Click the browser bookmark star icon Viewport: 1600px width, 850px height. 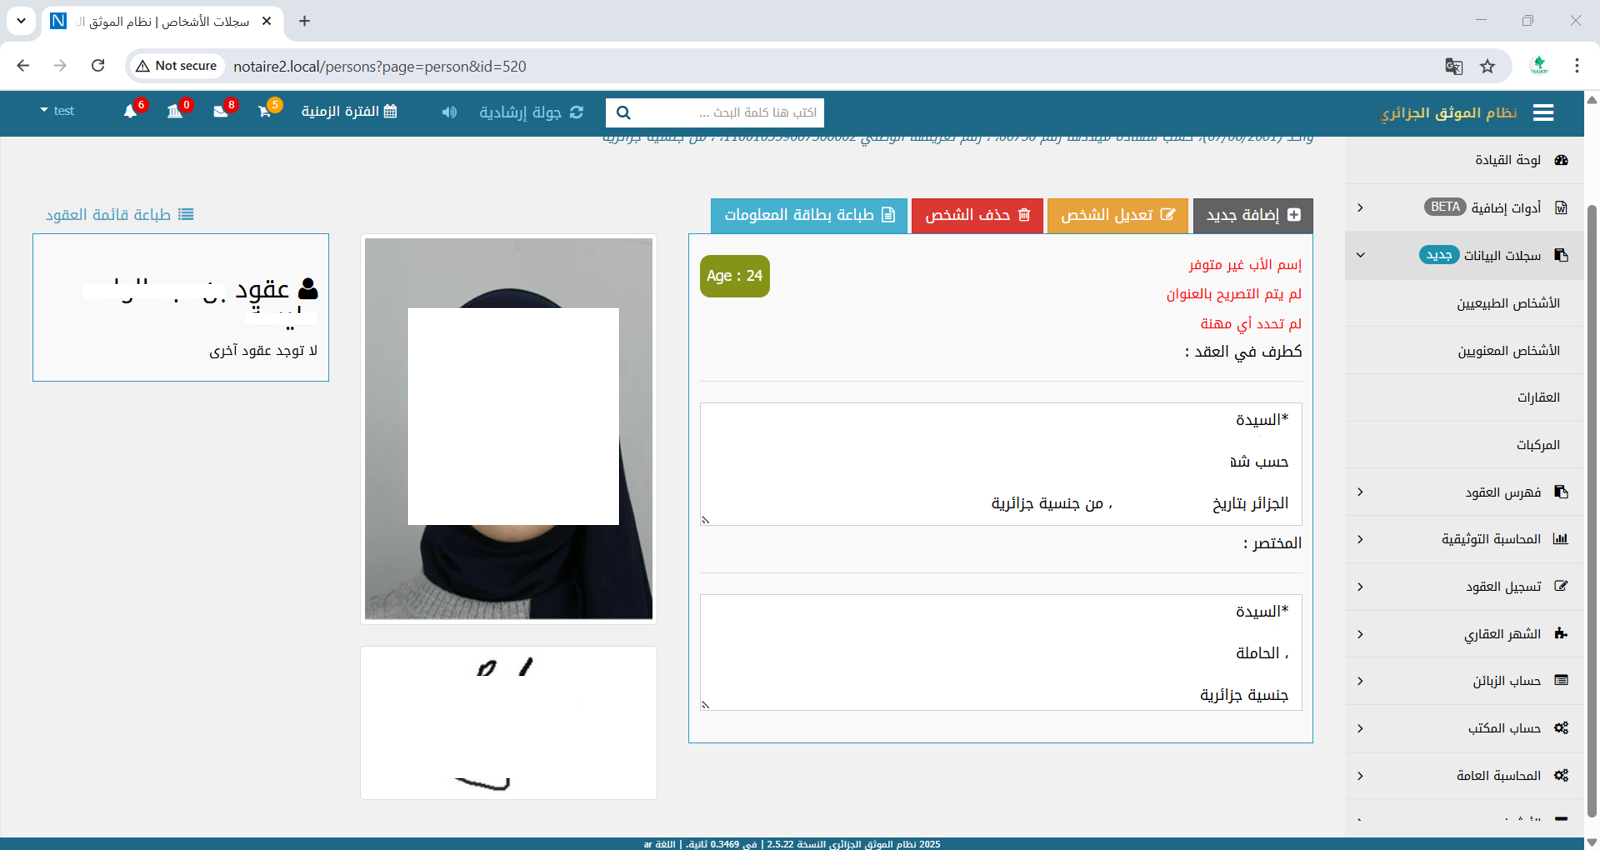pos(1487,66)
